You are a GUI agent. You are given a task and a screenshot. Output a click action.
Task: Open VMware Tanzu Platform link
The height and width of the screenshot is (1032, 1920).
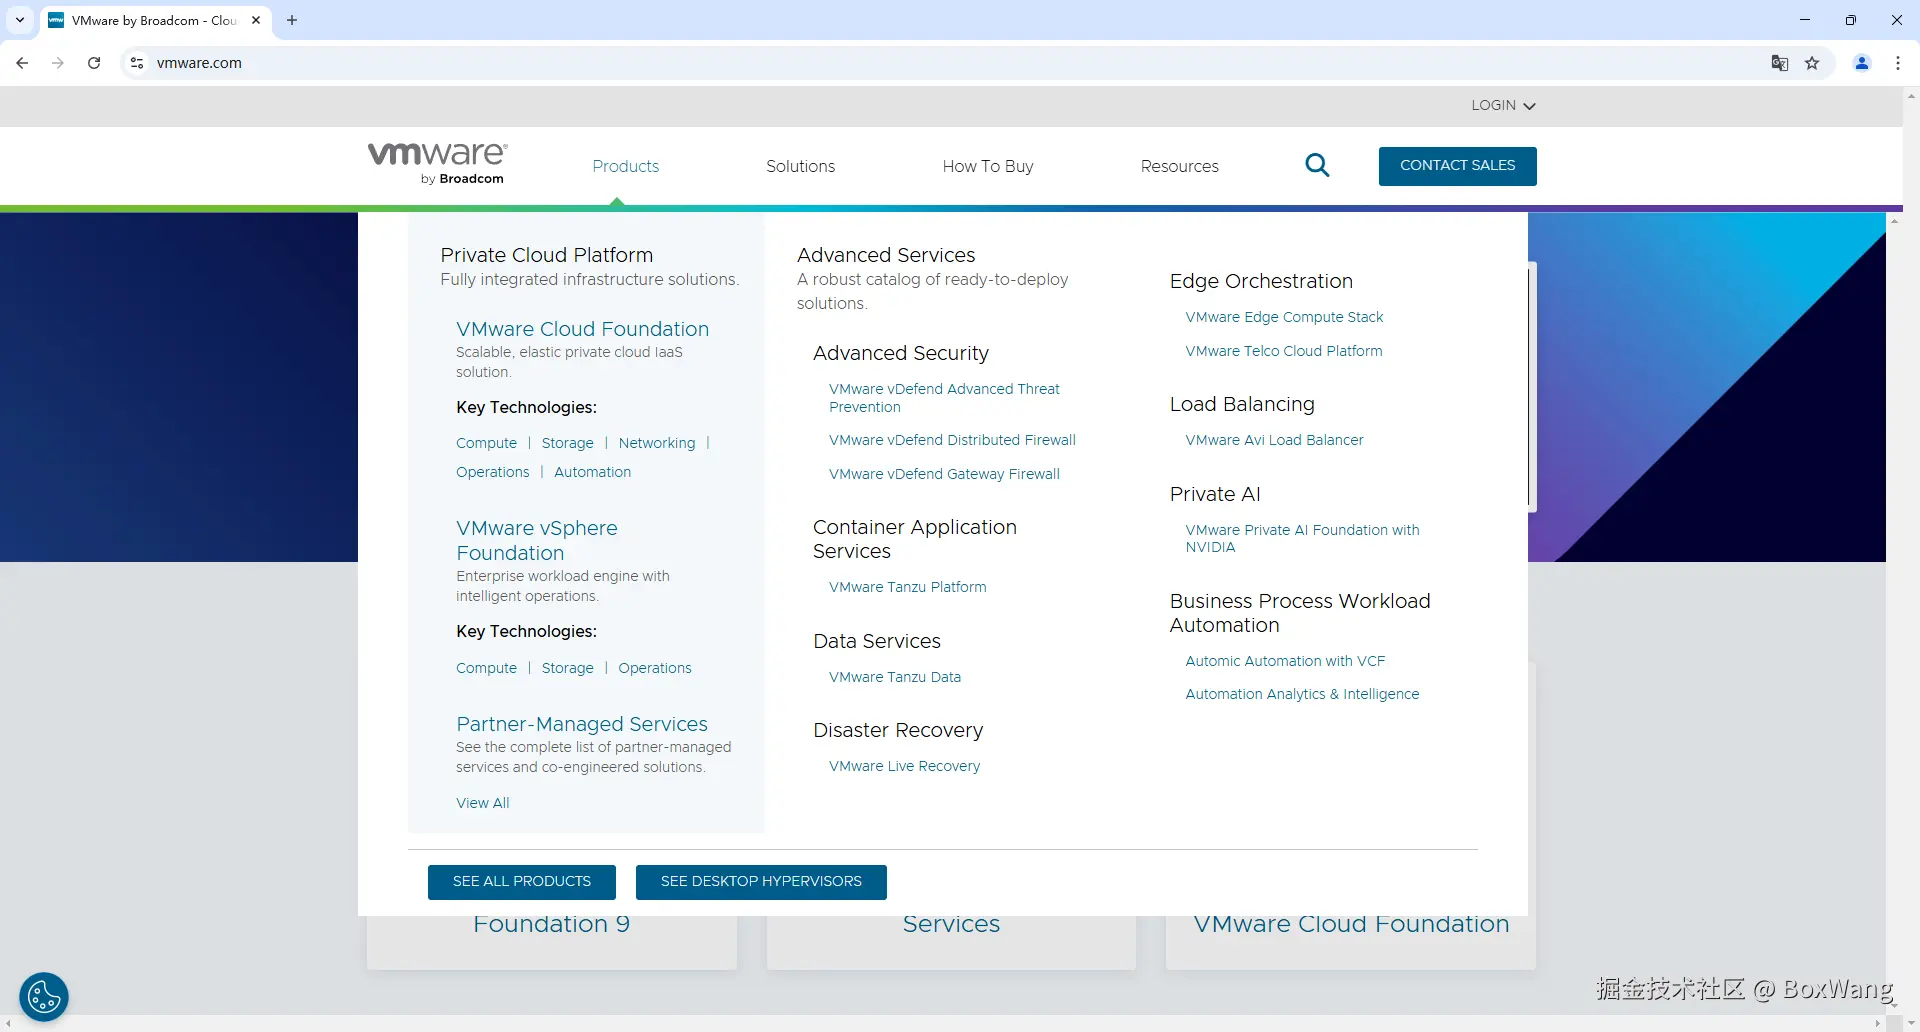coord(908,587)
